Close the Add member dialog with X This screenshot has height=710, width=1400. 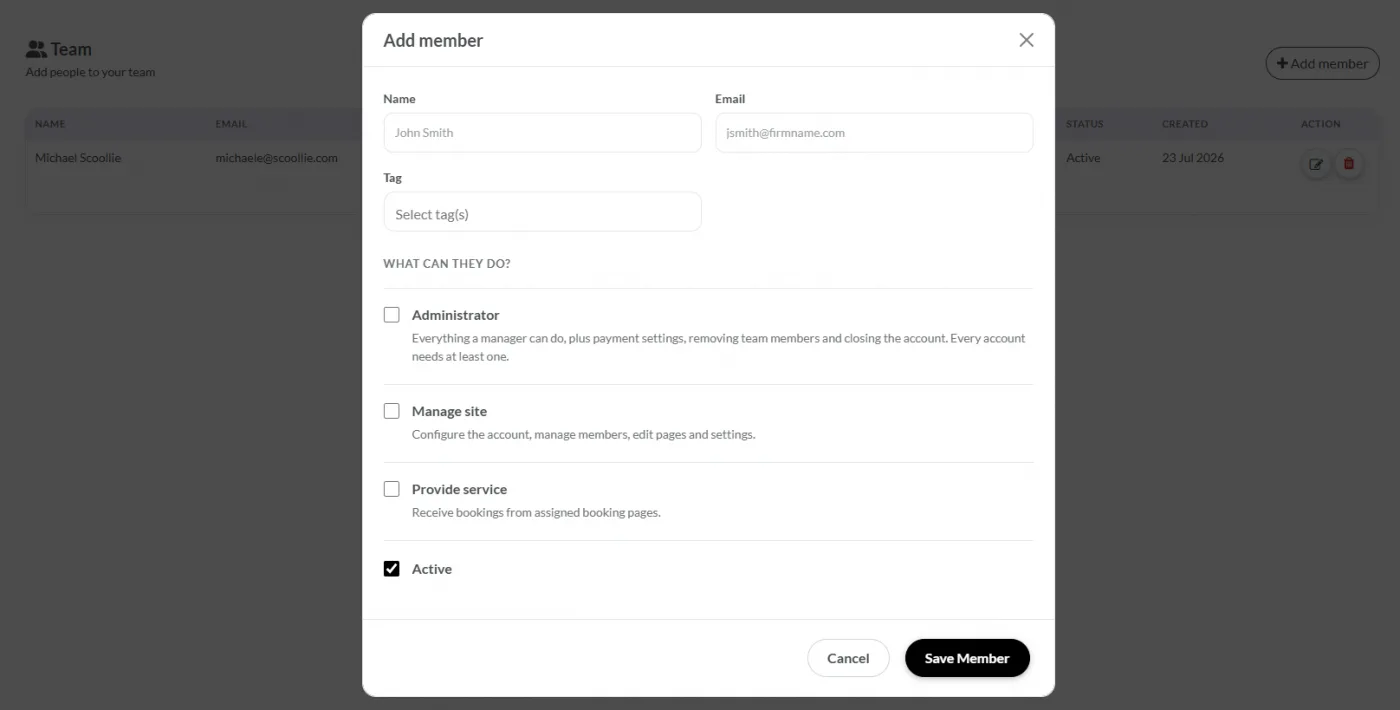coord(1026,40)
